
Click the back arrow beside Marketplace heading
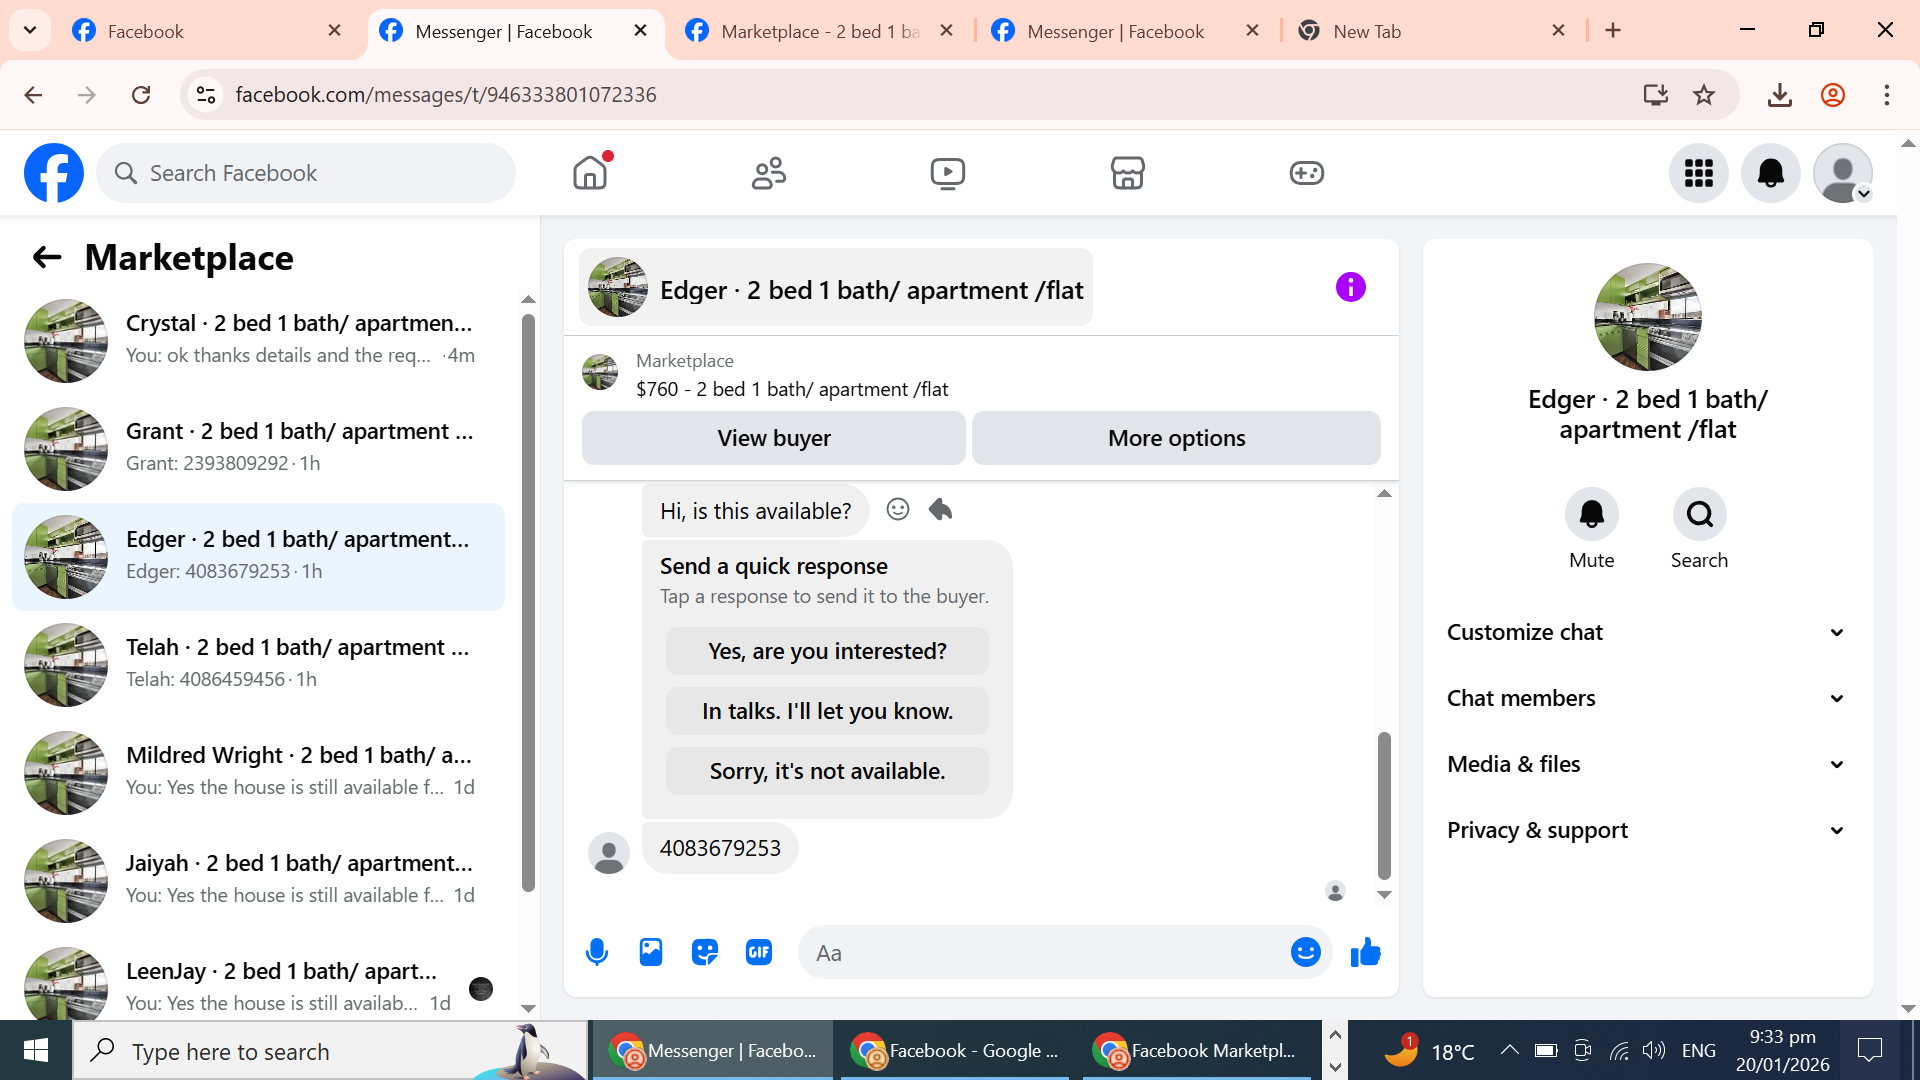pyautogui.click(x=47, y=258)
